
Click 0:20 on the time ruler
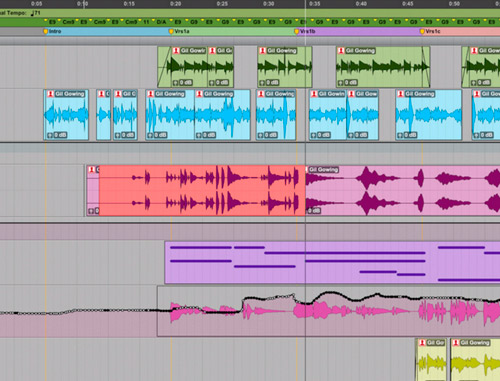click(175, 4)
